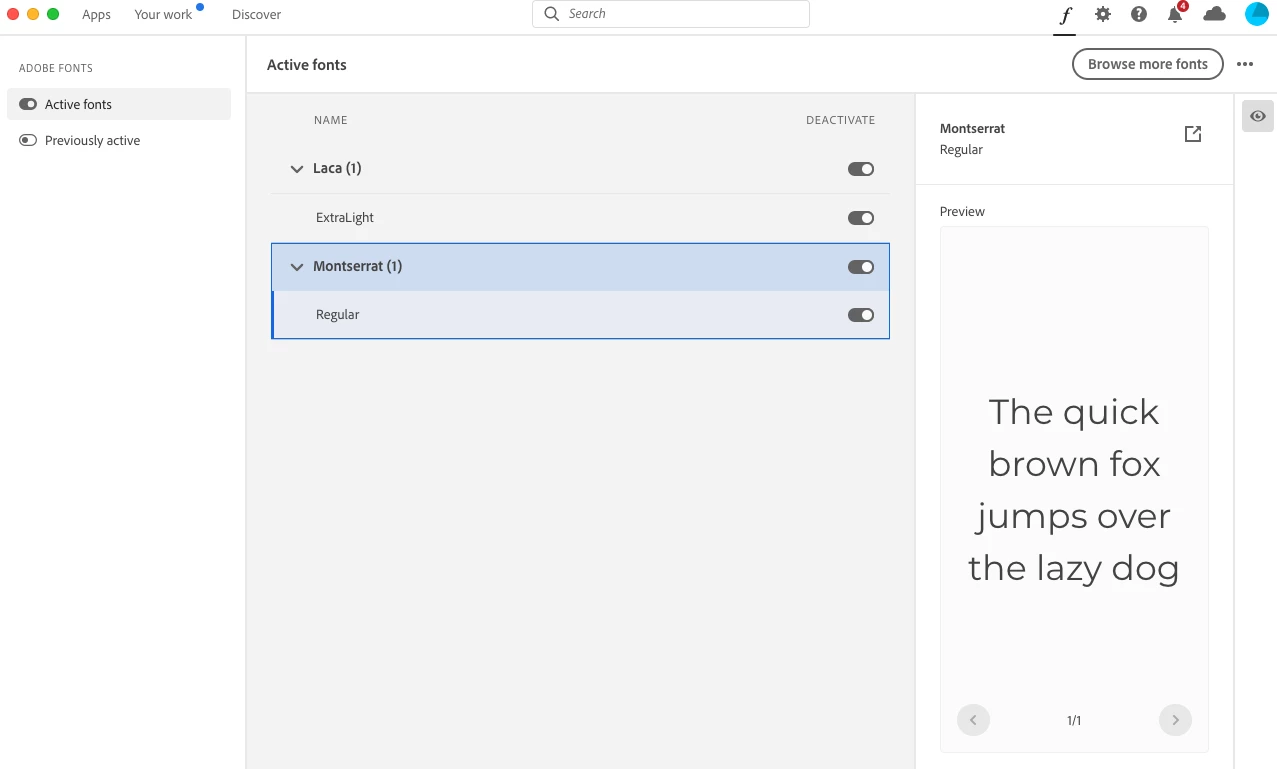Deactivate the Montserrat family toggle

861,267
